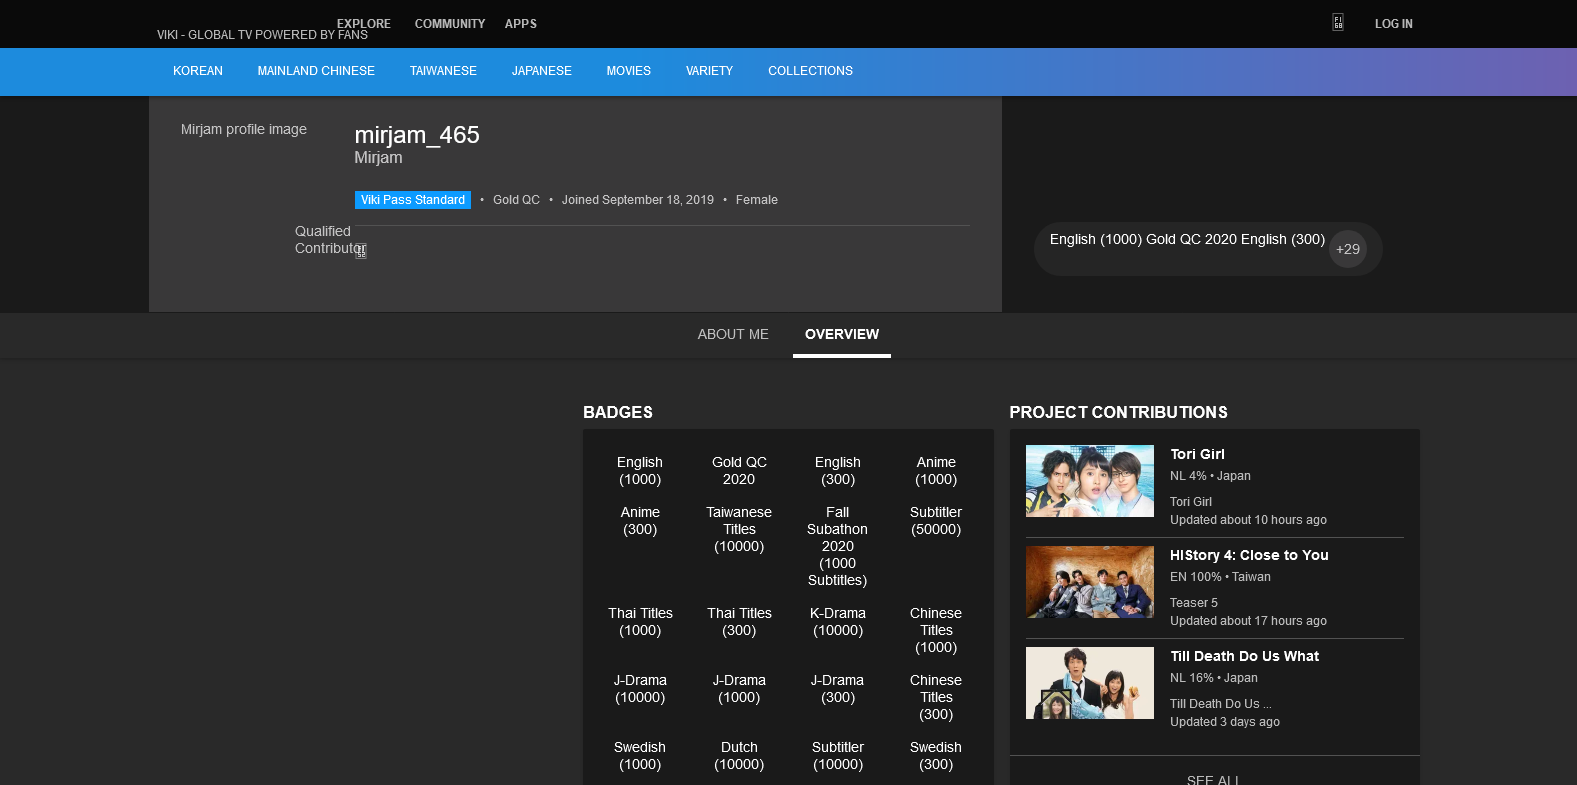The width and height of the screenshot is (1577, 785).
Task: Open the Tori Girl thumbnail
Action: coord(1090,481)
